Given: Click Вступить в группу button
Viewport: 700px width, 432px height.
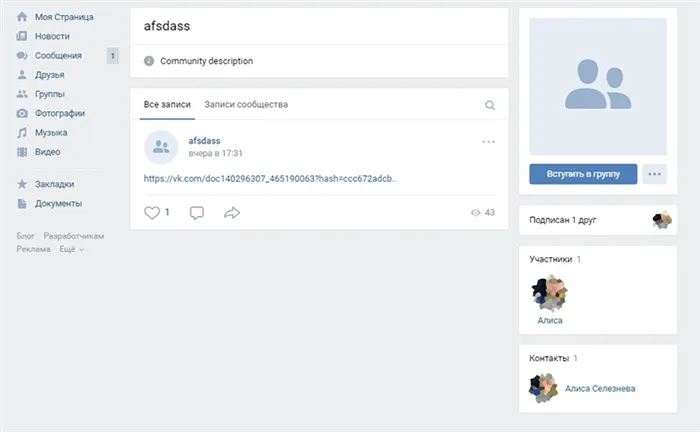Looking at the screenshot, I should point(583,174).
